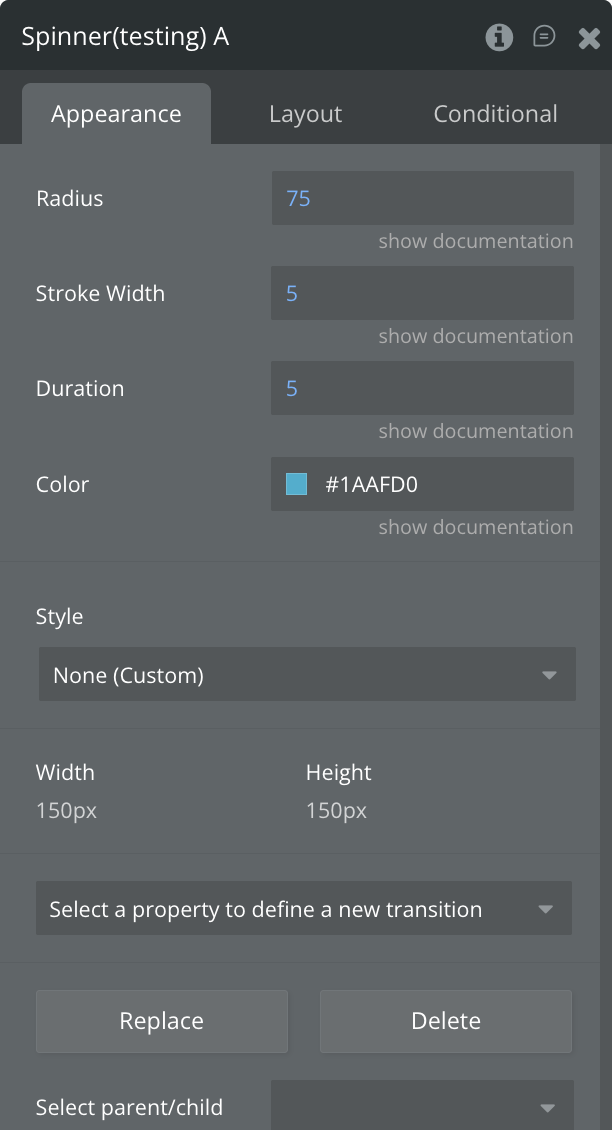Viewport: 612px width, 1130px height.
Task: Show documentation for Radius
Action: (475, 241)
